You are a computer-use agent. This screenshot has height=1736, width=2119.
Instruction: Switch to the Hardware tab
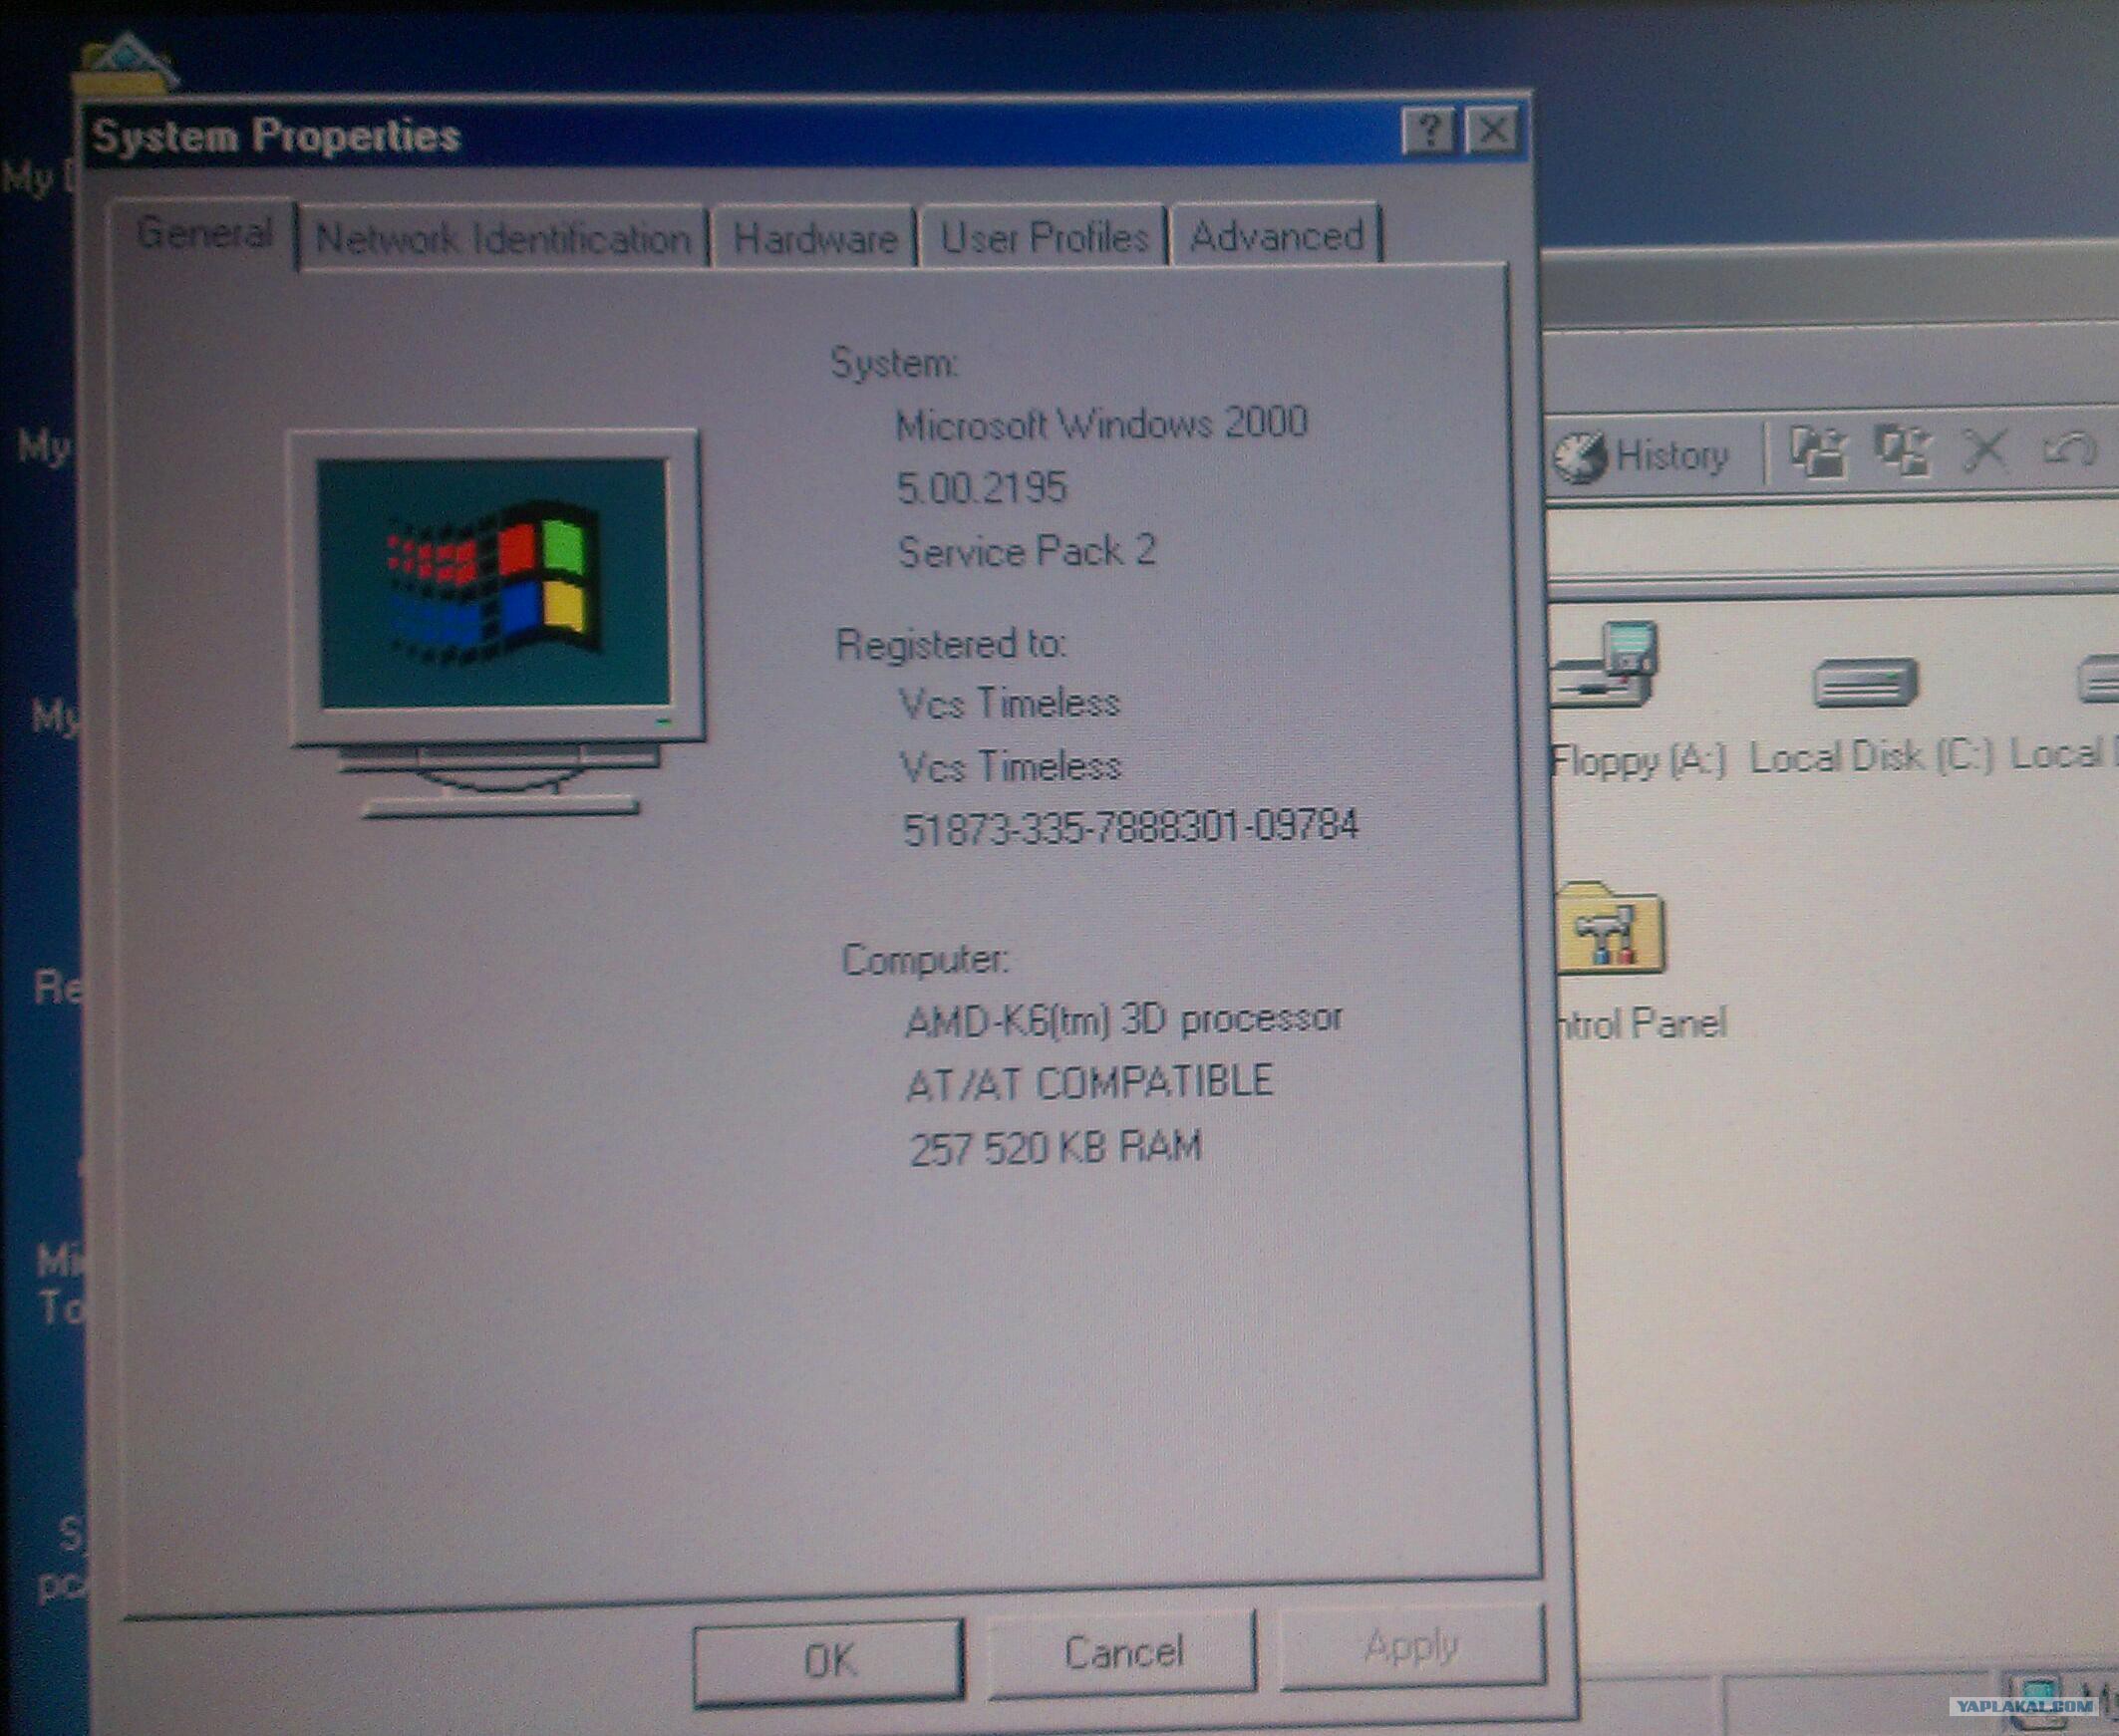(x=815, y=238)
